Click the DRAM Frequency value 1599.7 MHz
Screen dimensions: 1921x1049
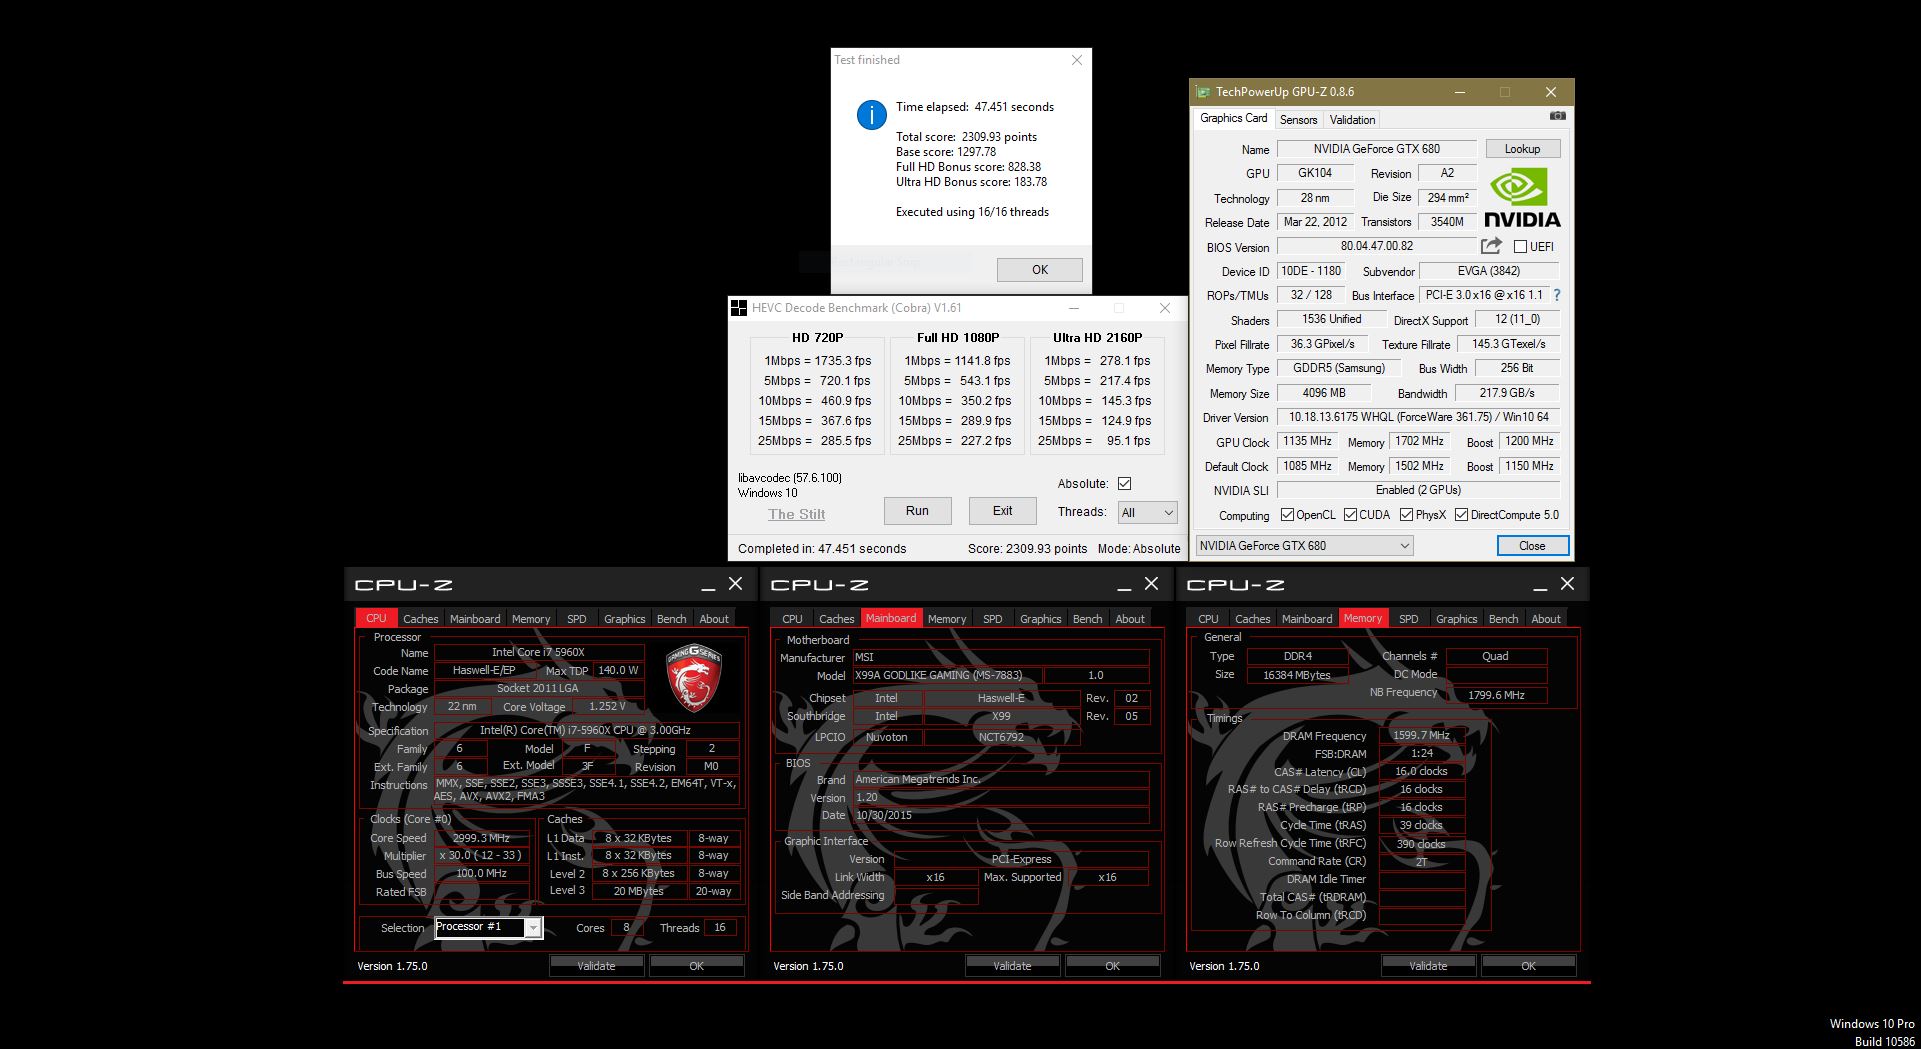(1421, 735)
